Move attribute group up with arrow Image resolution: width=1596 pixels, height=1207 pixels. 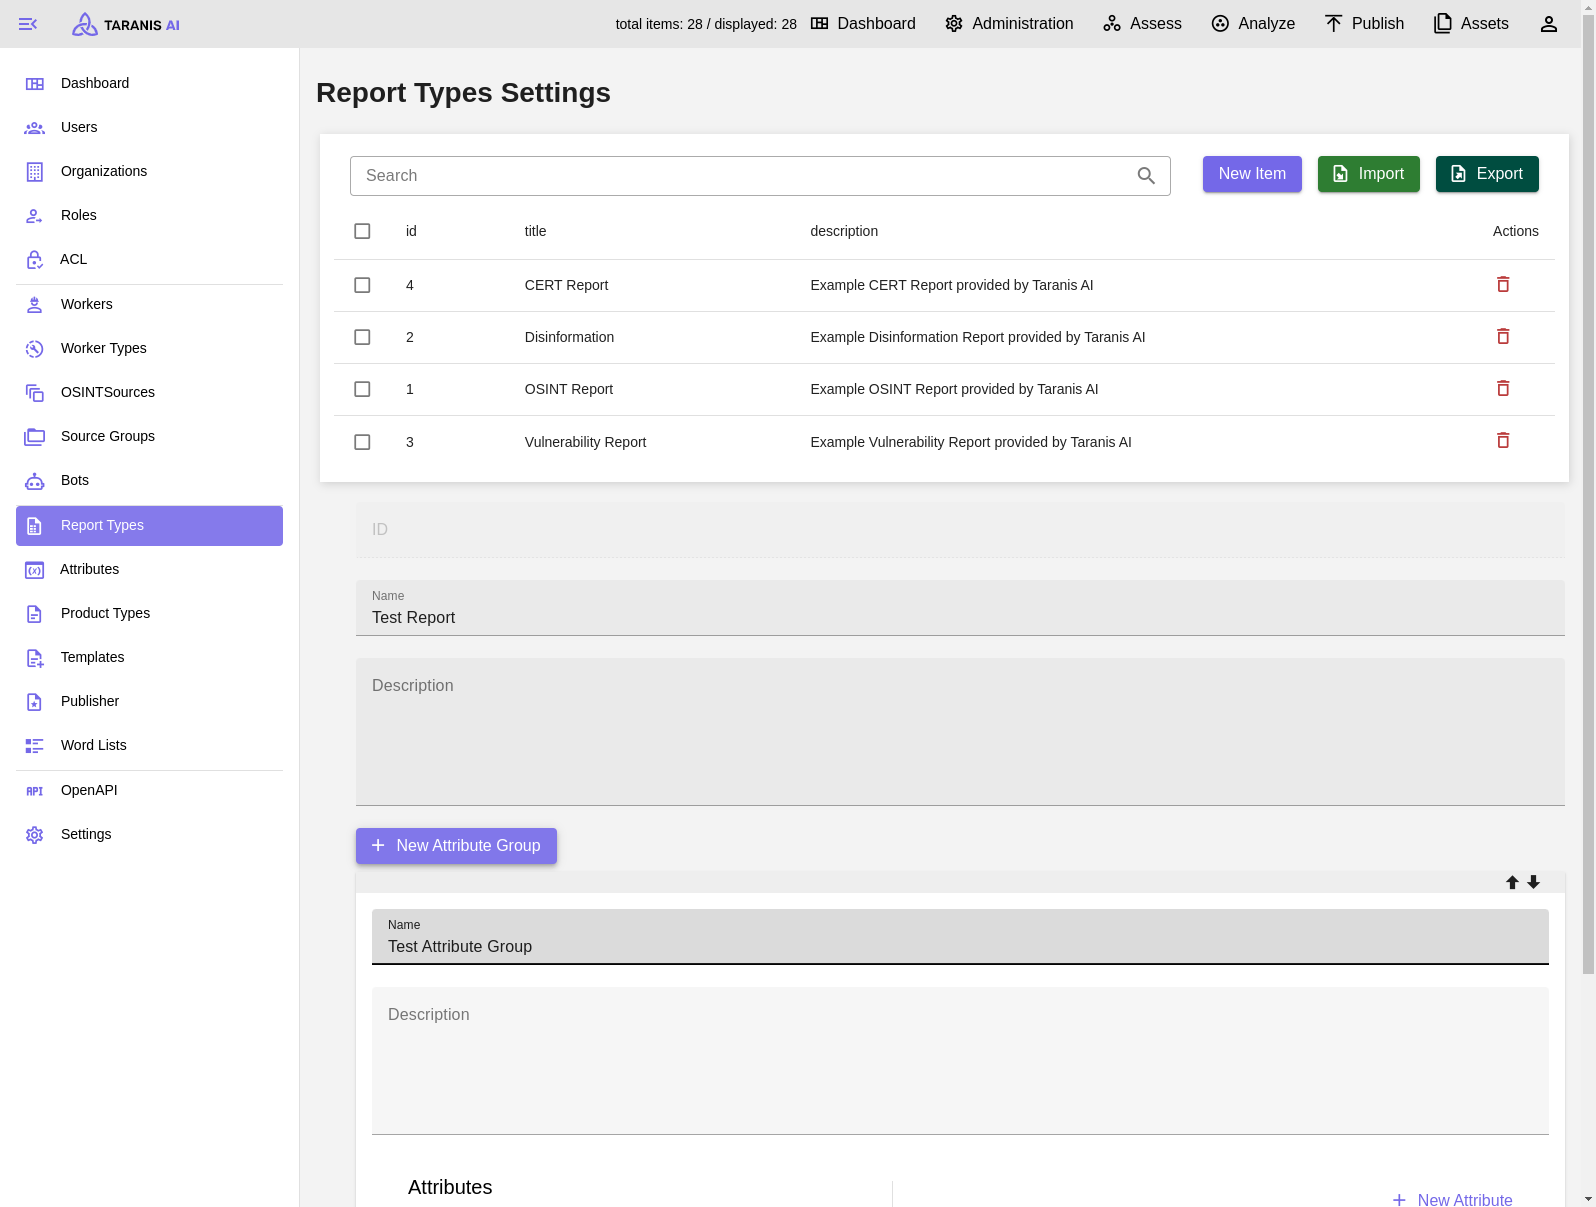coord(1512,882)
